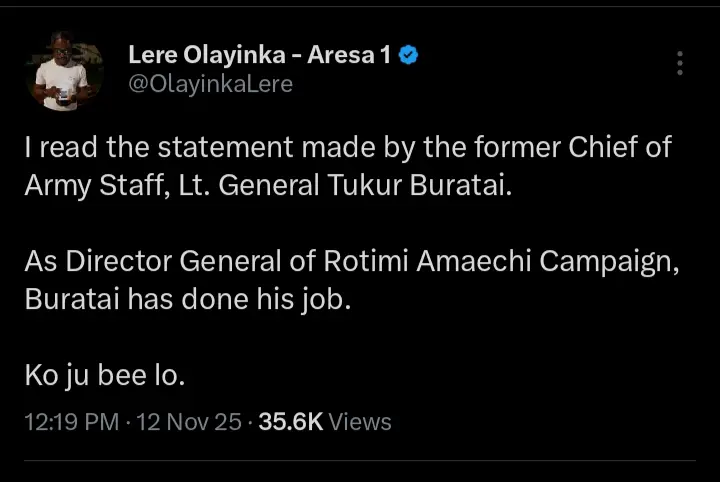Screen dimensions: 720x482
Task: Click the 35.6K view count number
Action: click(x=290, y=422)
